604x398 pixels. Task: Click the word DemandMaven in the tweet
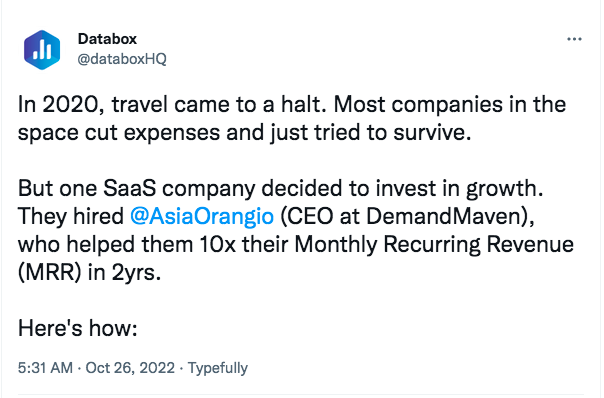pos(446,216)
